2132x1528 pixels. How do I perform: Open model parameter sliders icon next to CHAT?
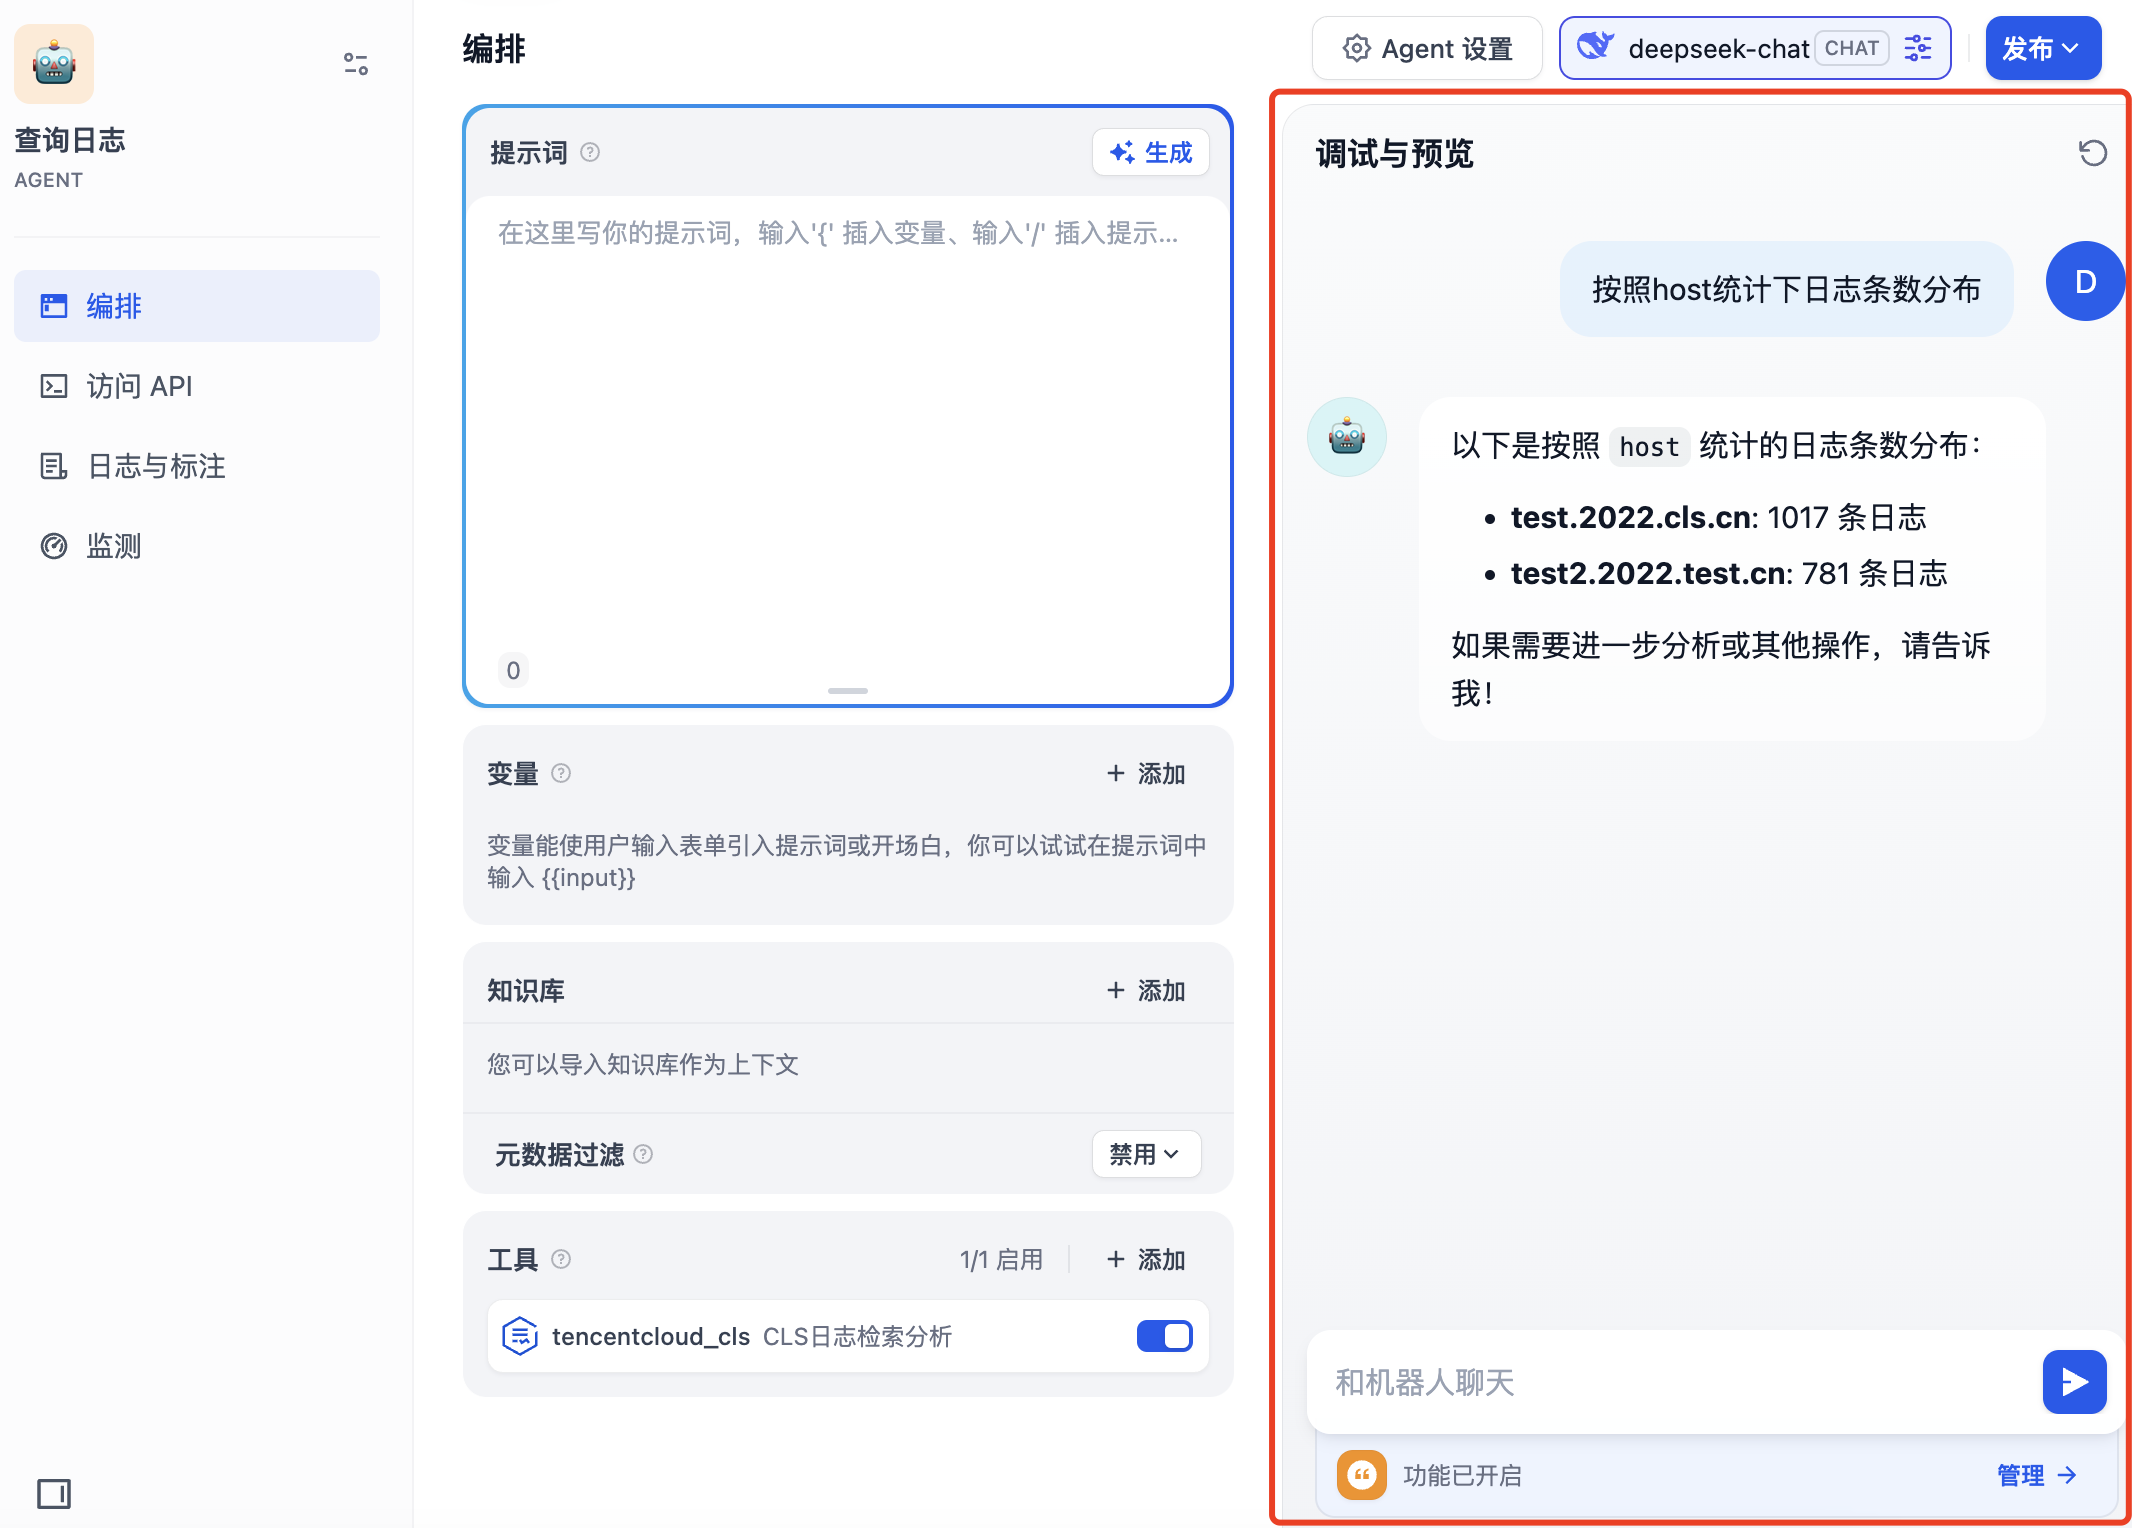pos(1917,48)
